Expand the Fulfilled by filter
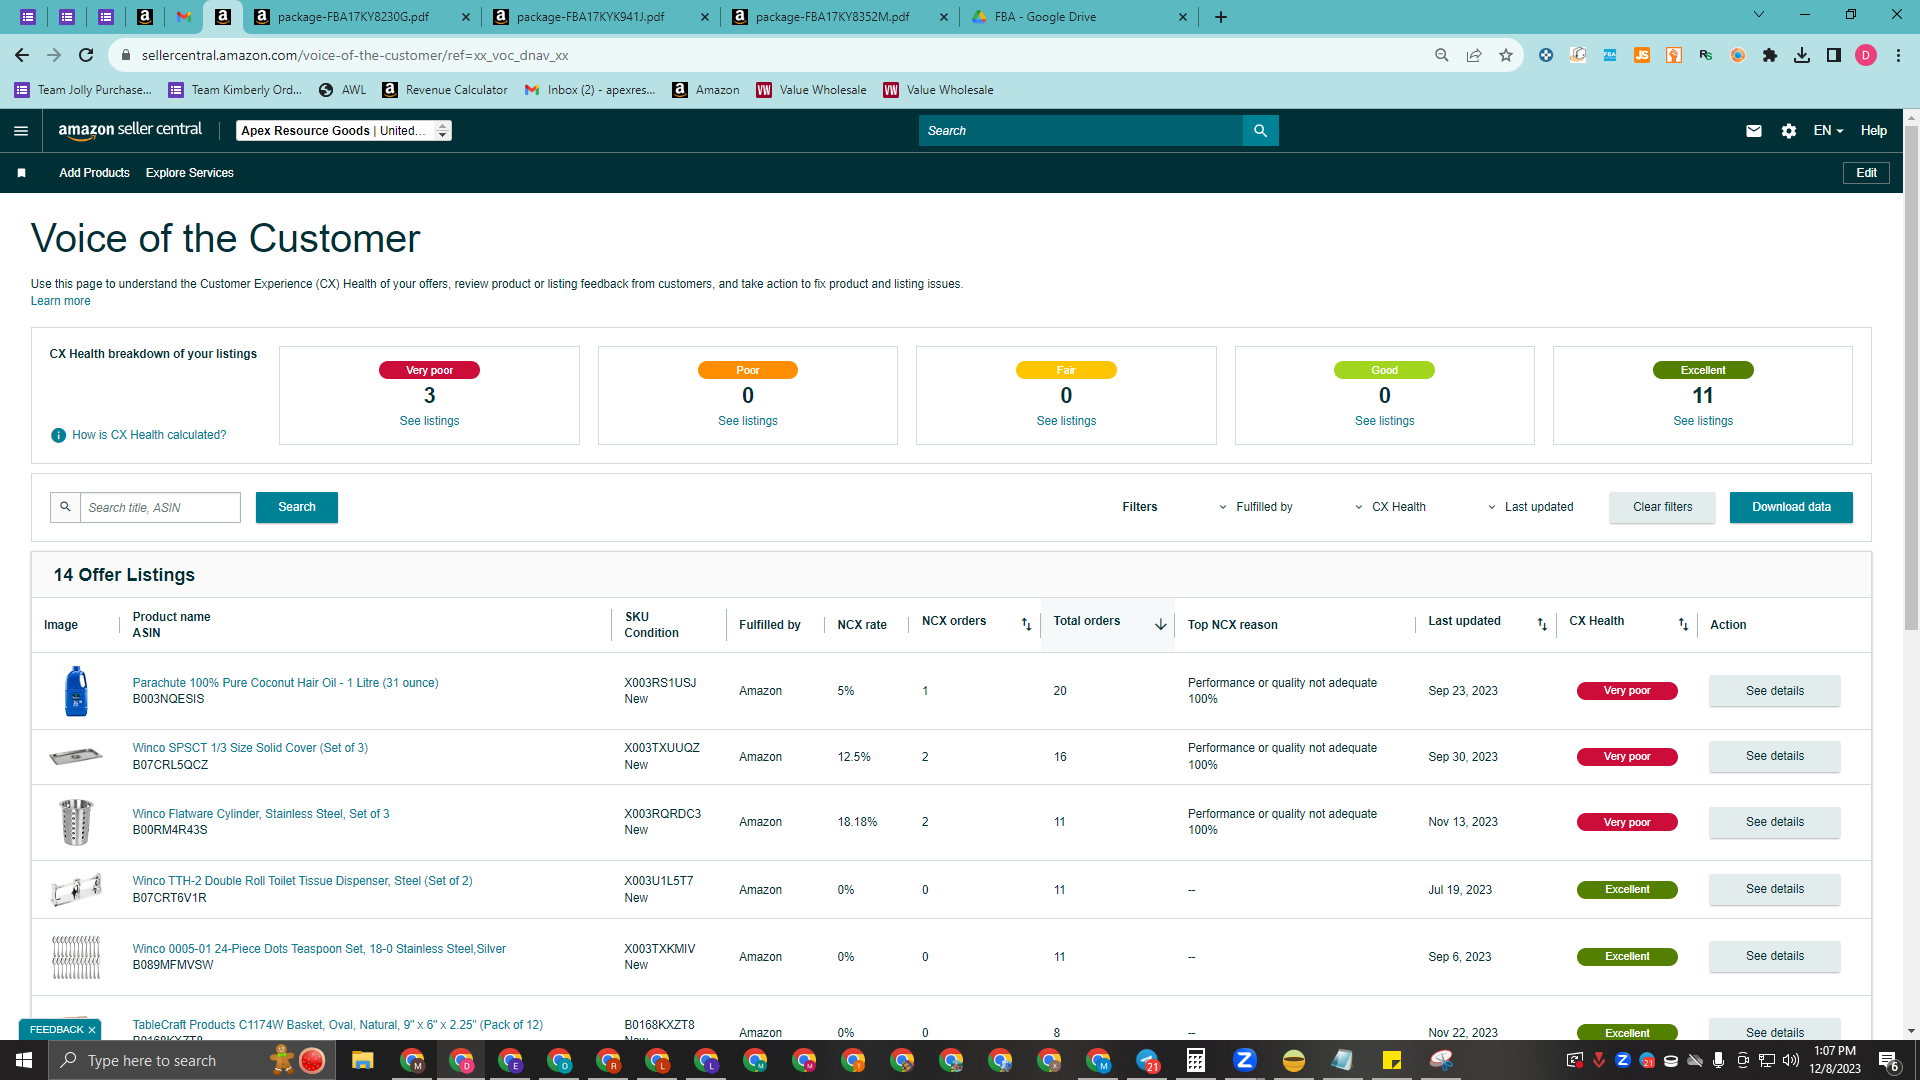 point(1255,507)
